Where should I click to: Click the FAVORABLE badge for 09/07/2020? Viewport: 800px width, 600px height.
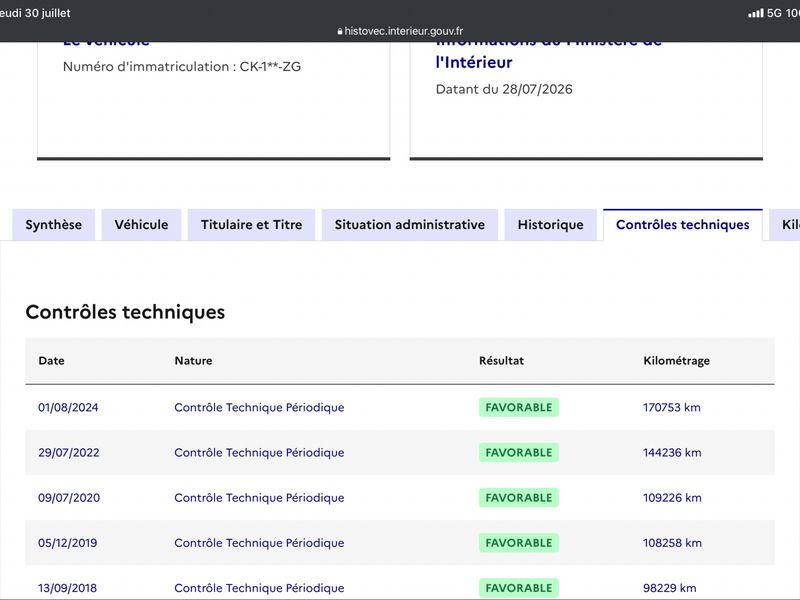point(519,497)
